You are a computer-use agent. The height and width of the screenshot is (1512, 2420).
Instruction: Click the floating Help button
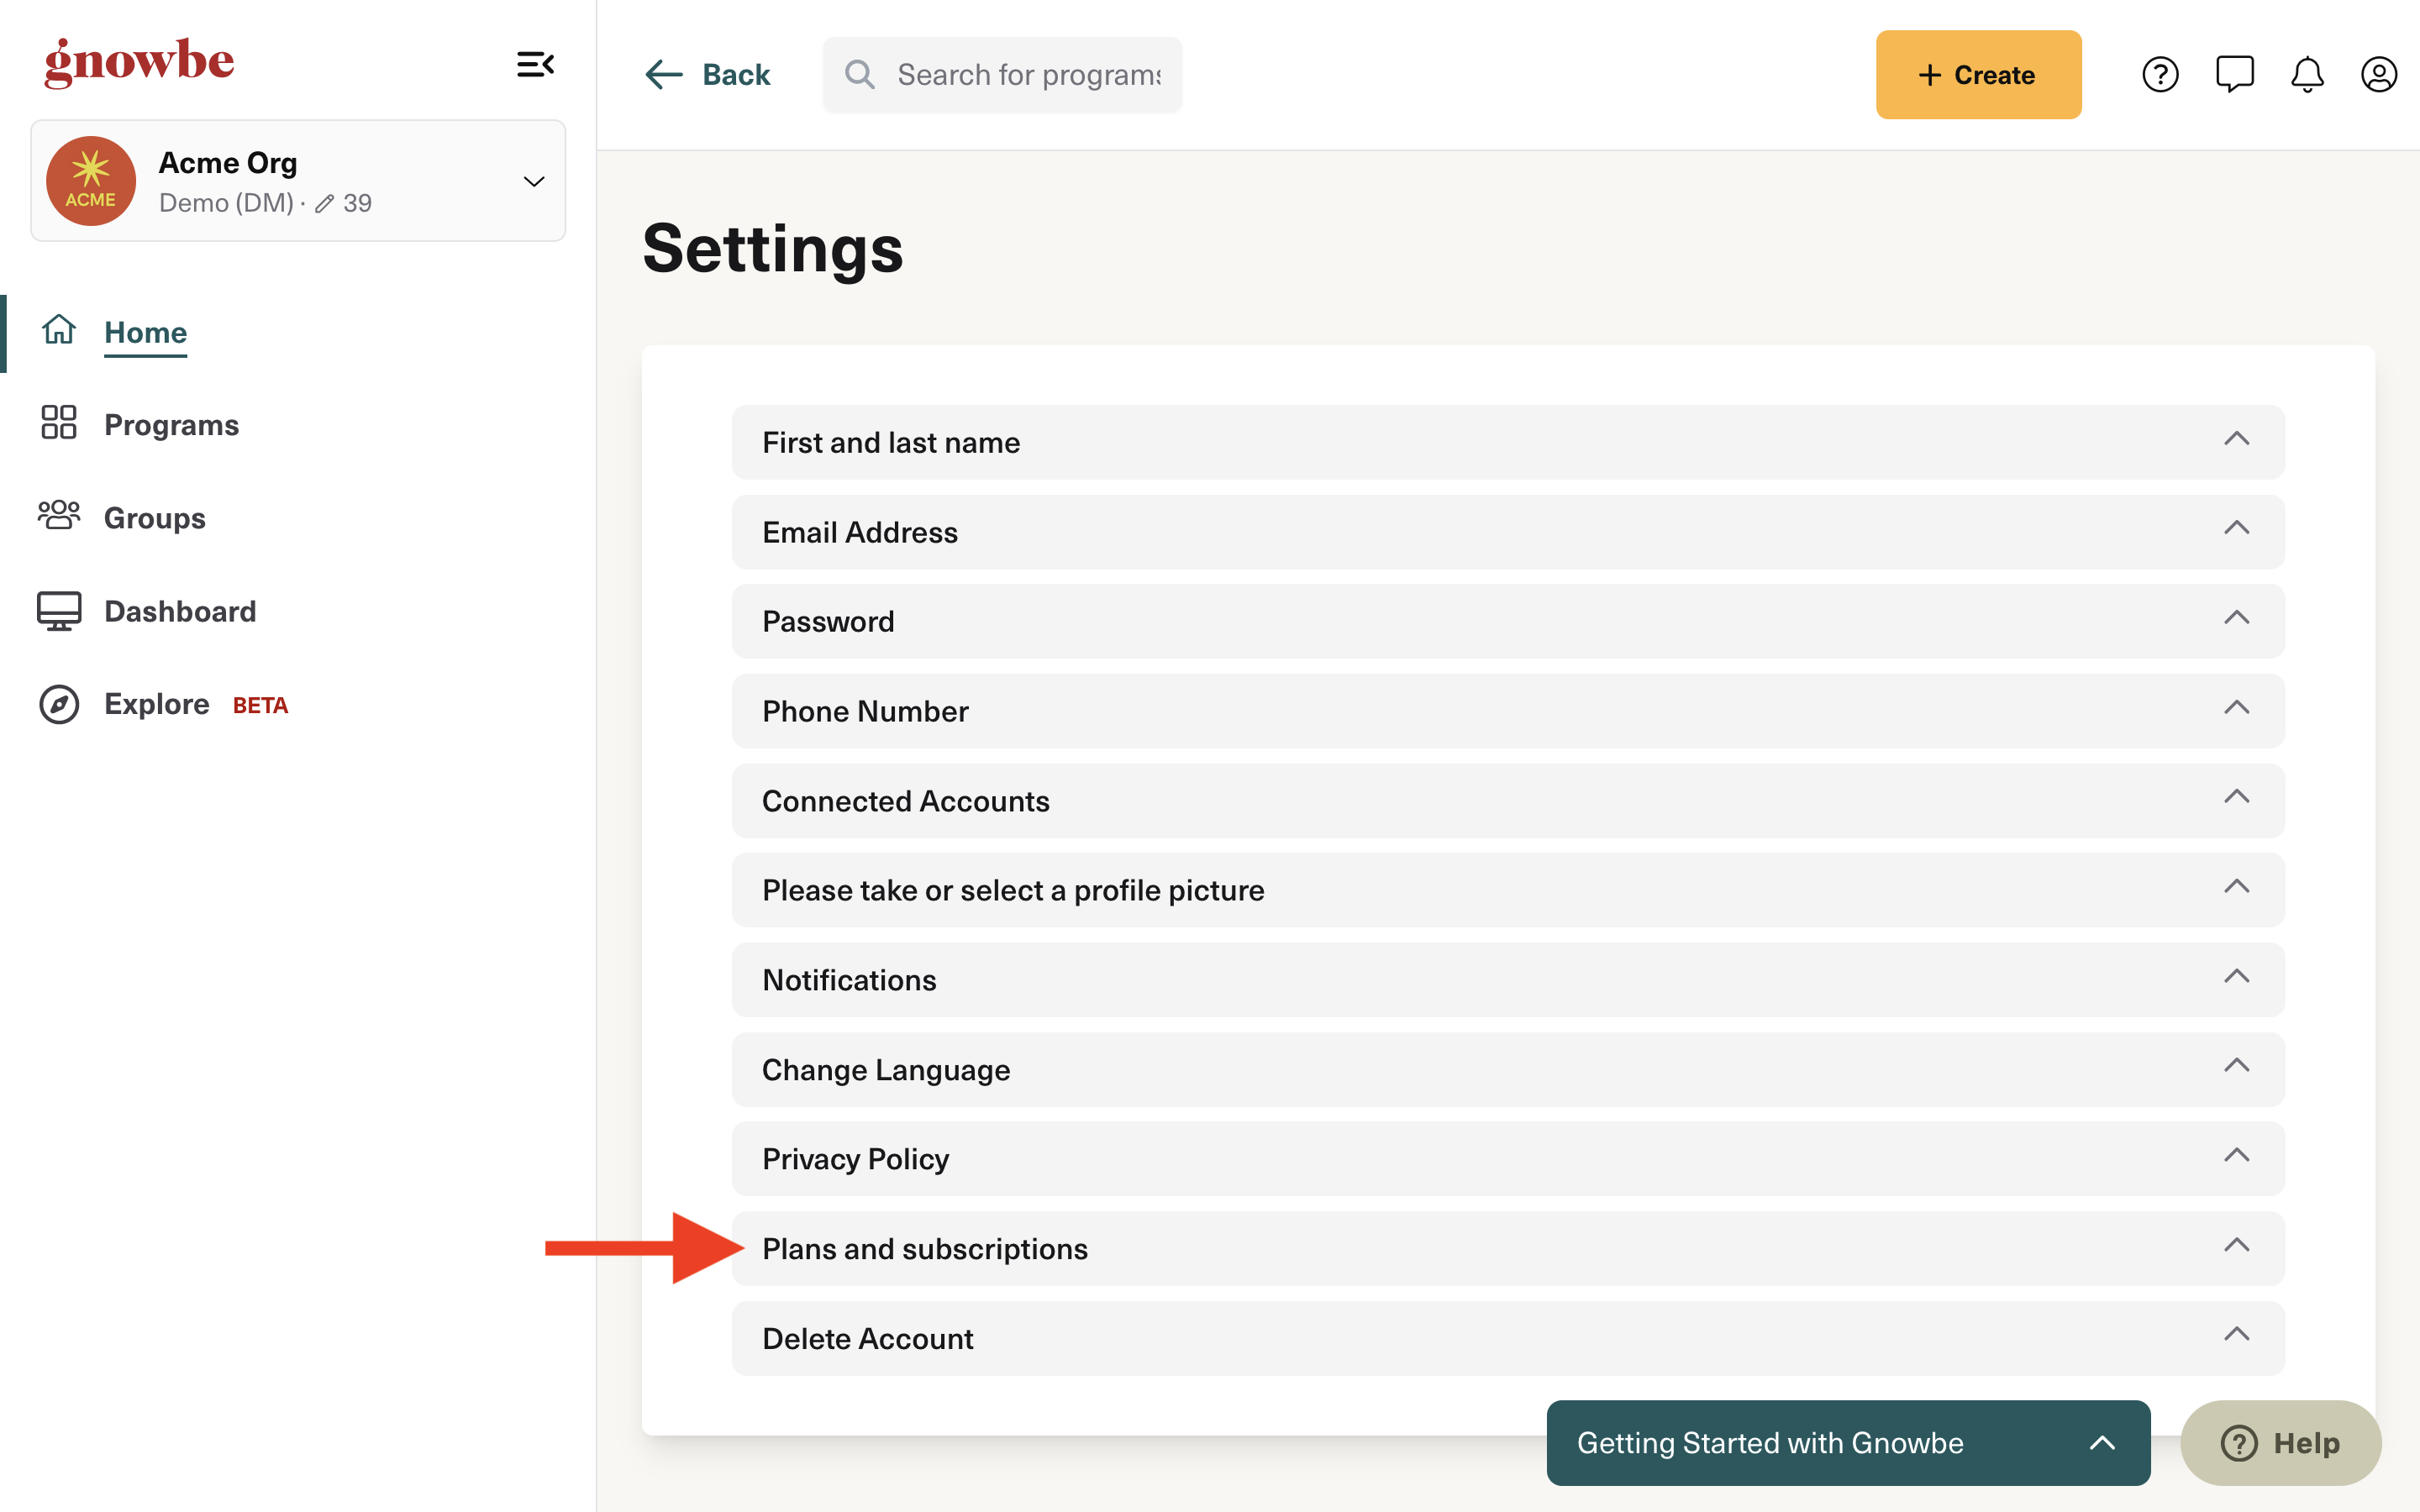[2281, 1443]
